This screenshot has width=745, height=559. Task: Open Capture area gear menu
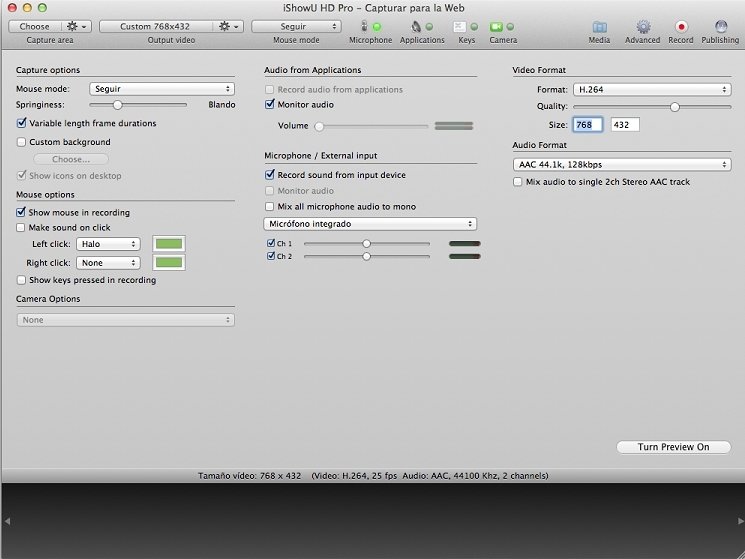(x=76, y=26)
